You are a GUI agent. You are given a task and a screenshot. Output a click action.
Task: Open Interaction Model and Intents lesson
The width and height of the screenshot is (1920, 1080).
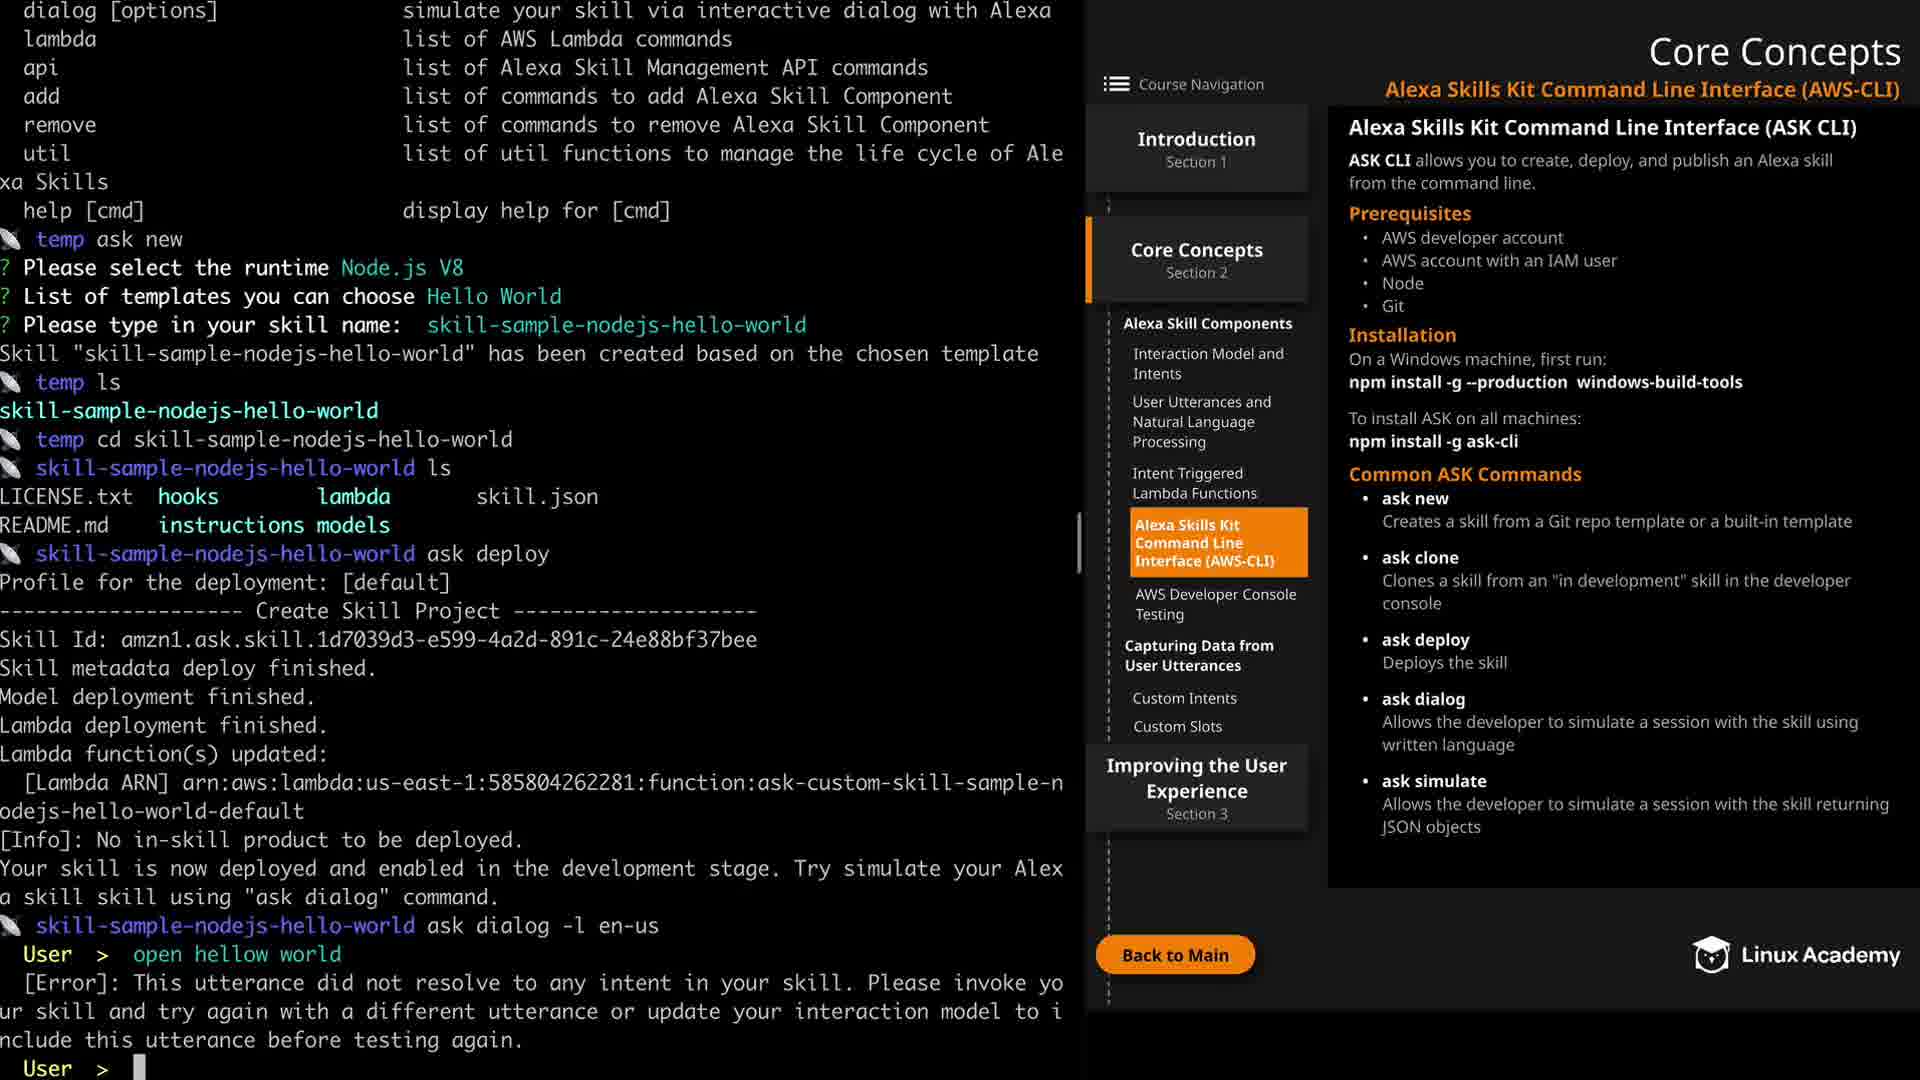click(1207, 363)
